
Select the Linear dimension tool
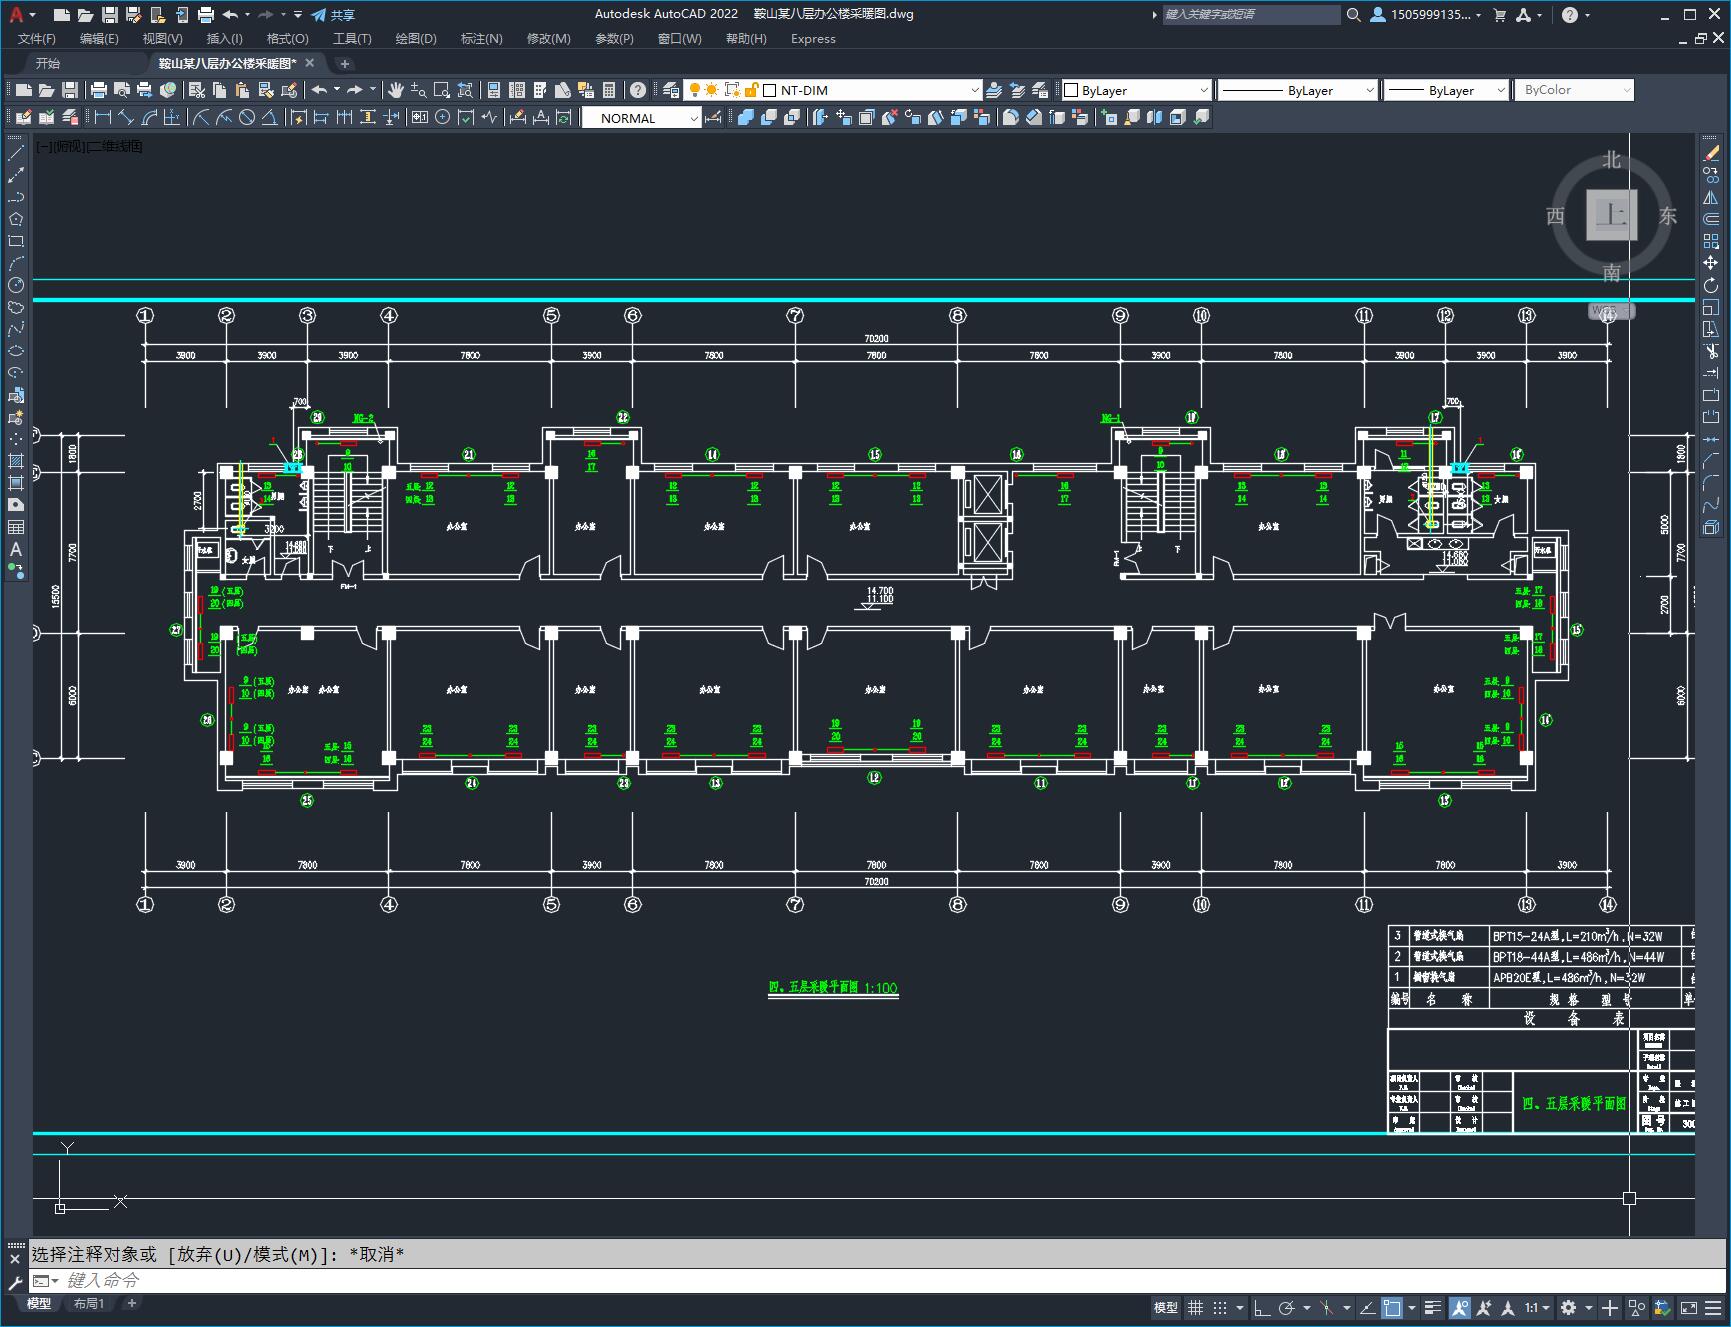[102, 118]
